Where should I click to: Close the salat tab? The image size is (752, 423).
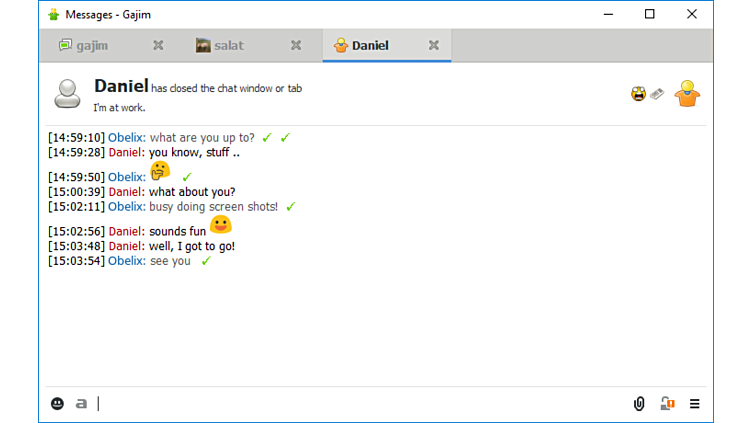pyautogui.click(x=296, y=46)
